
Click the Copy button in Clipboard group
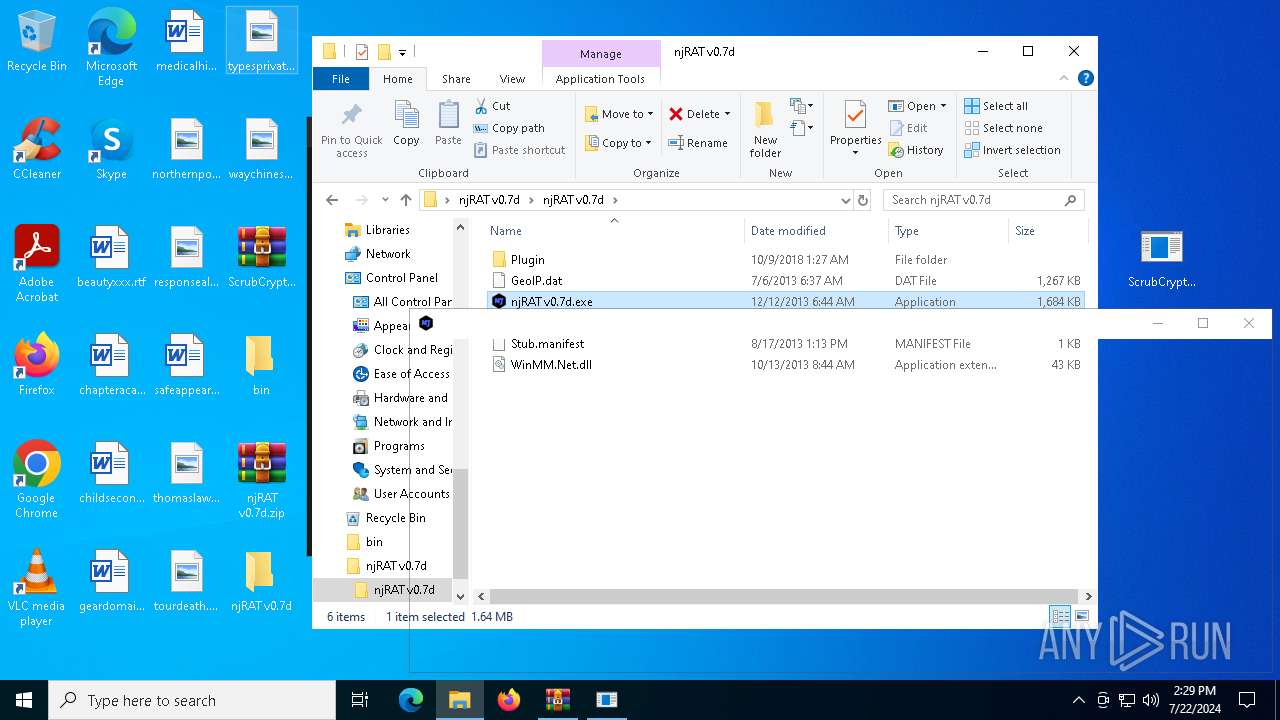[x=406, y=124]
